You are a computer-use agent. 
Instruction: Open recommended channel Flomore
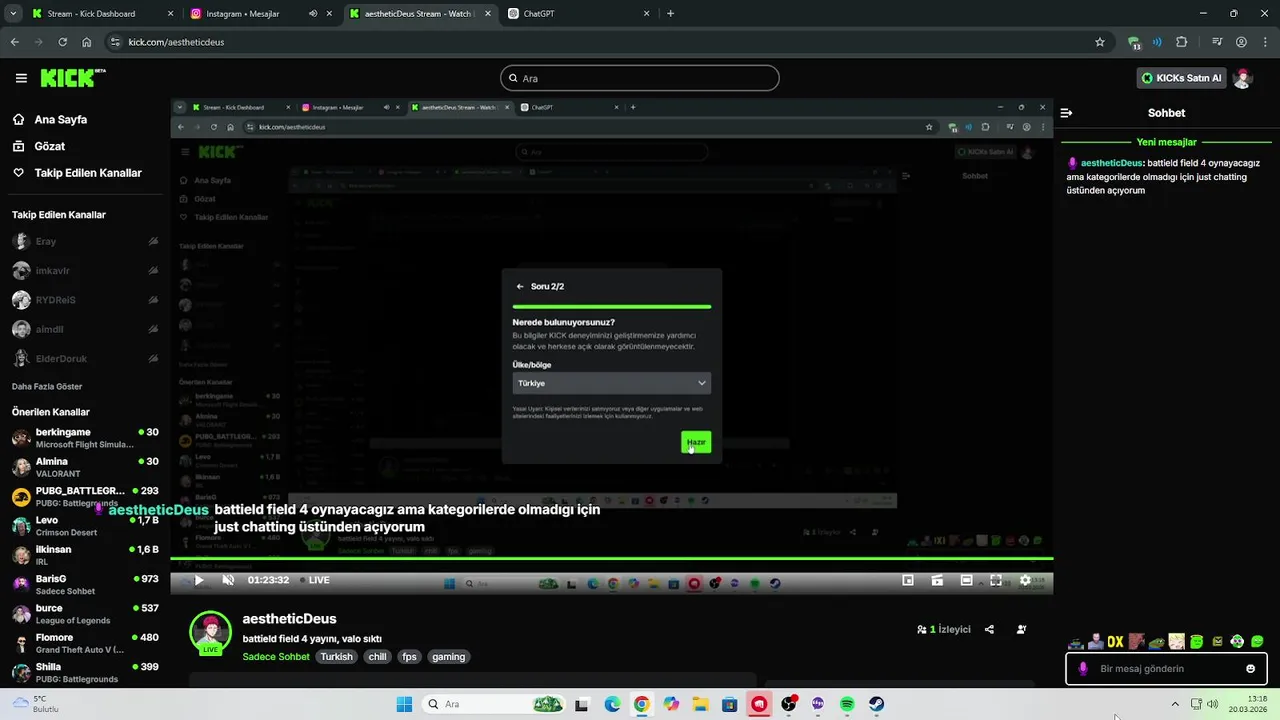click(84, 643)
